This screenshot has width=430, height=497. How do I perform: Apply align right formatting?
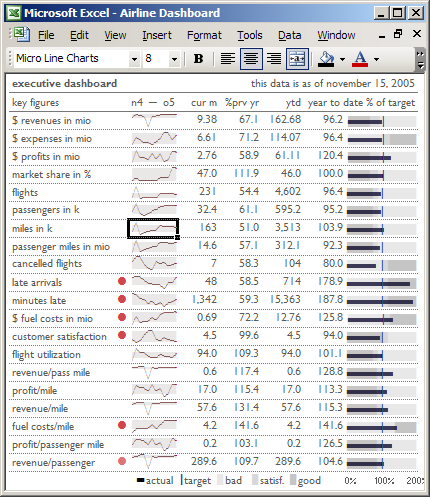274,59
